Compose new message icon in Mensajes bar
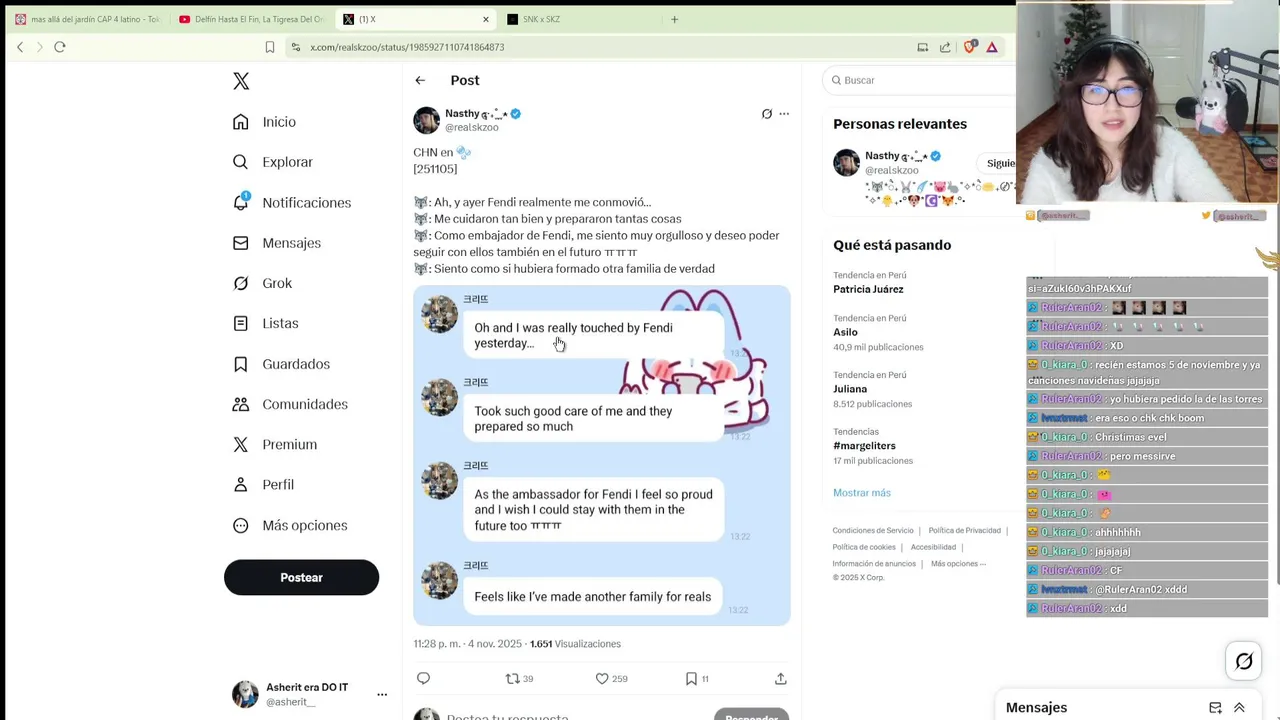Image resolution: width=1280 pixels, height=720 pixels. coord(1215,707)
